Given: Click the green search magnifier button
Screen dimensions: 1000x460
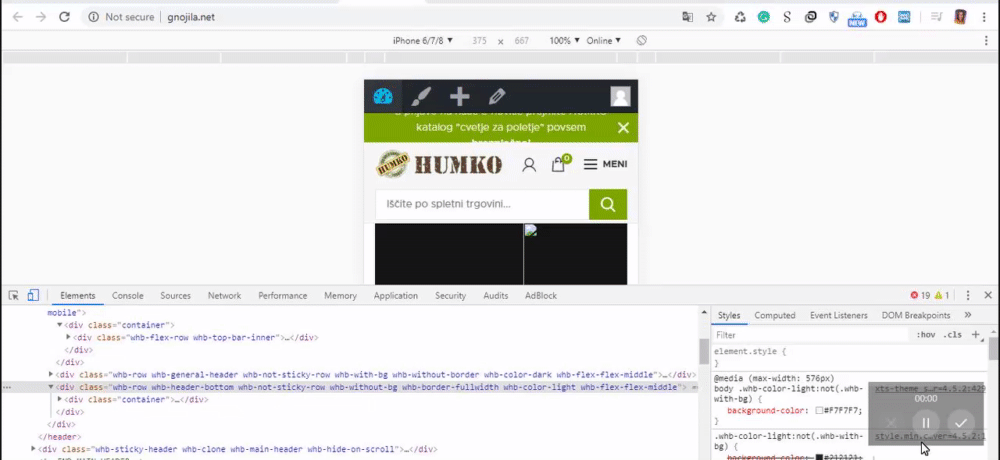Looking at the screenshot, I should click(608, 204).
